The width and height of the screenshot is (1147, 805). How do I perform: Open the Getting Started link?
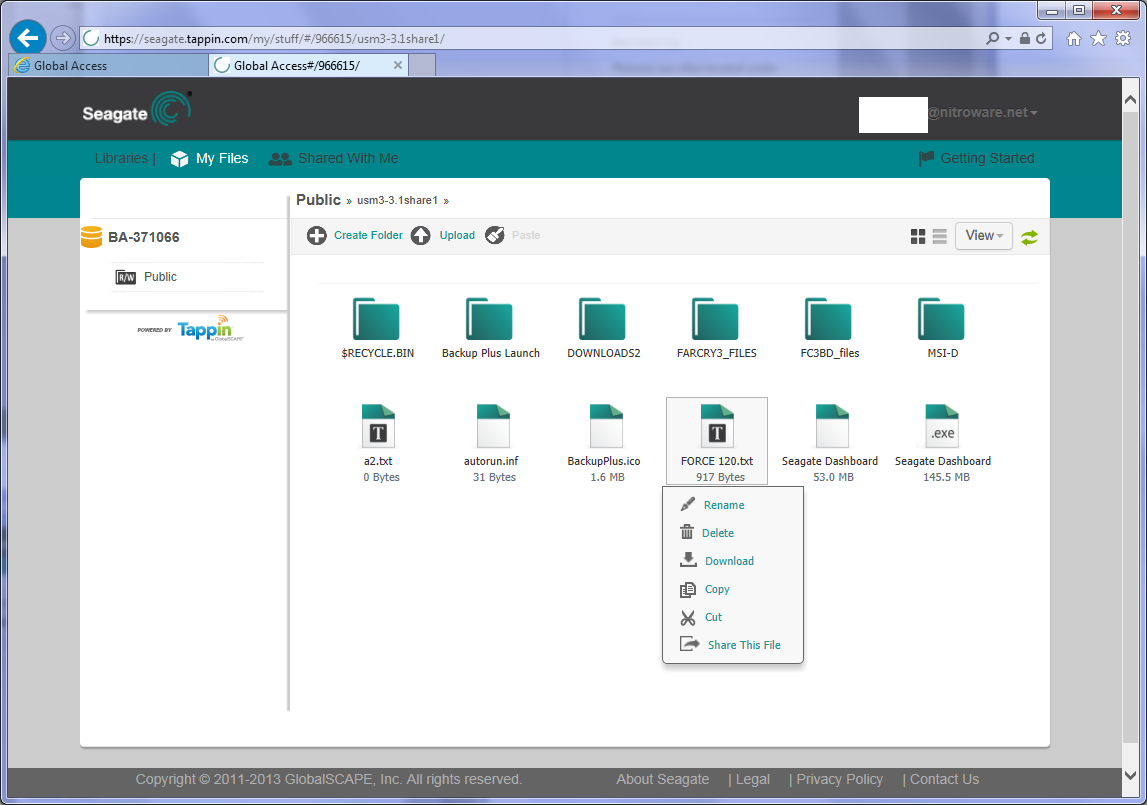coord(977,158)
